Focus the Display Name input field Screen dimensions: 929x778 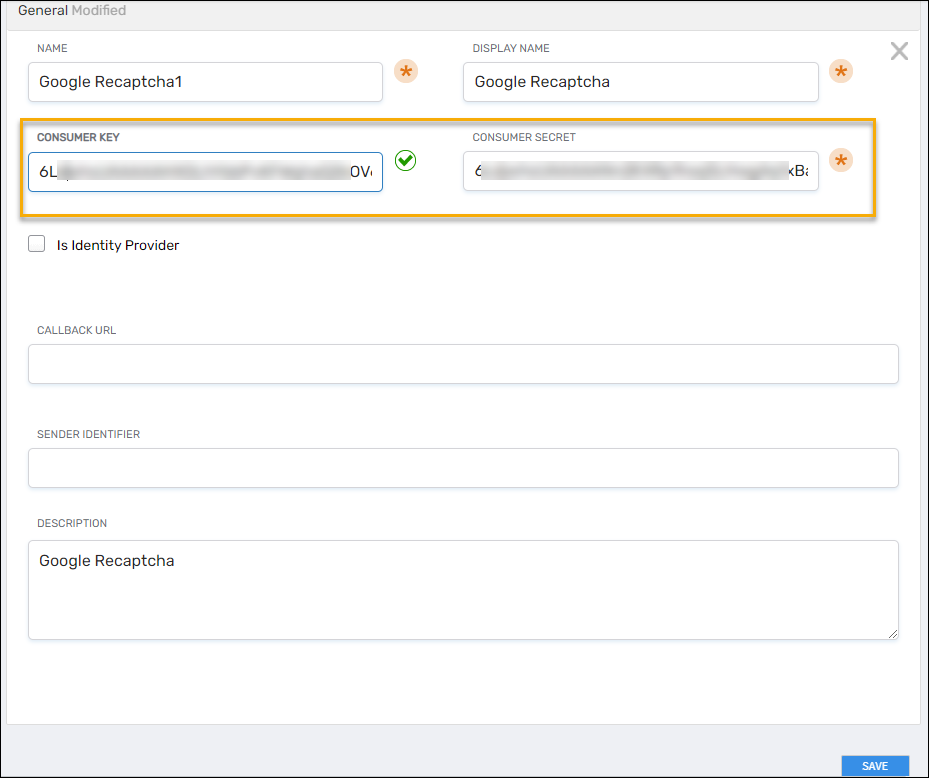click(x=640, y=82)
